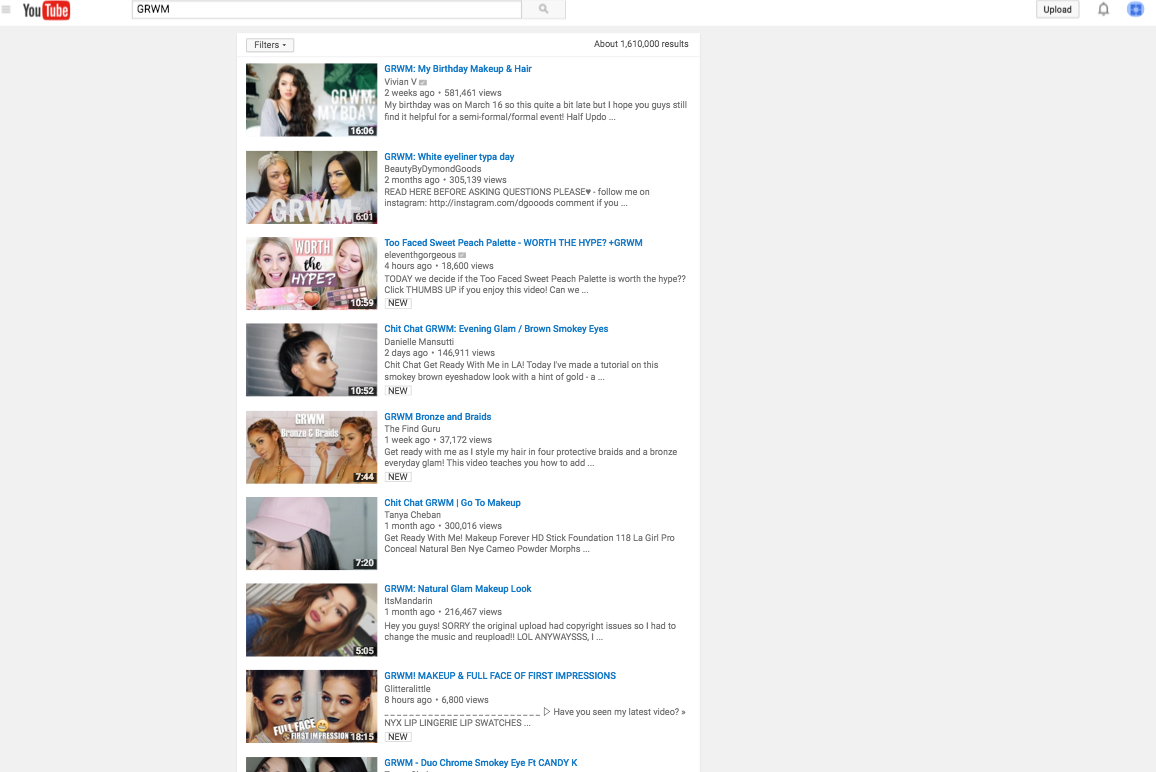Click verified badge next to Vivian V
The width and height of the screenshot is (1156, 772).
(x=423, y=83)
